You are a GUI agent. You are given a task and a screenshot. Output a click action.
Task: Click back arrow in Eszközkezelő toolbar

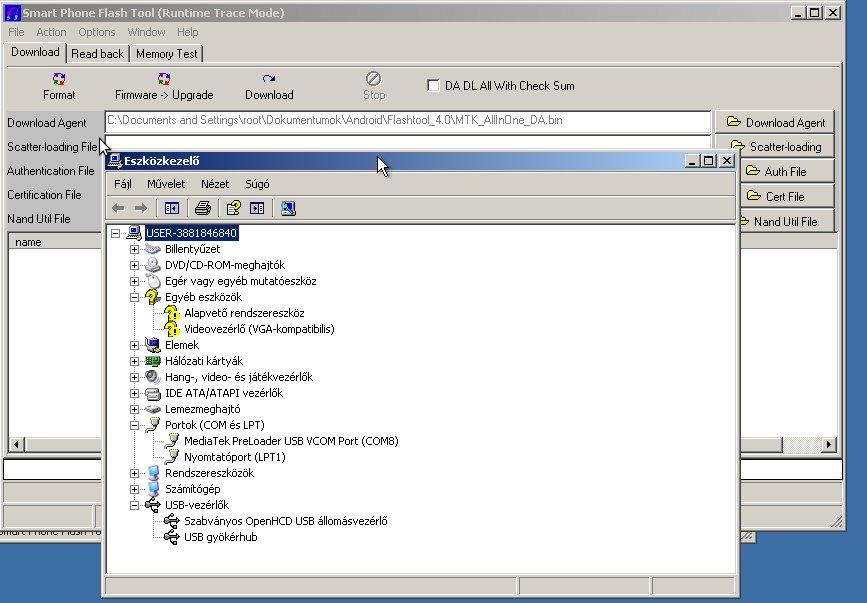click(x=118, y=208)
